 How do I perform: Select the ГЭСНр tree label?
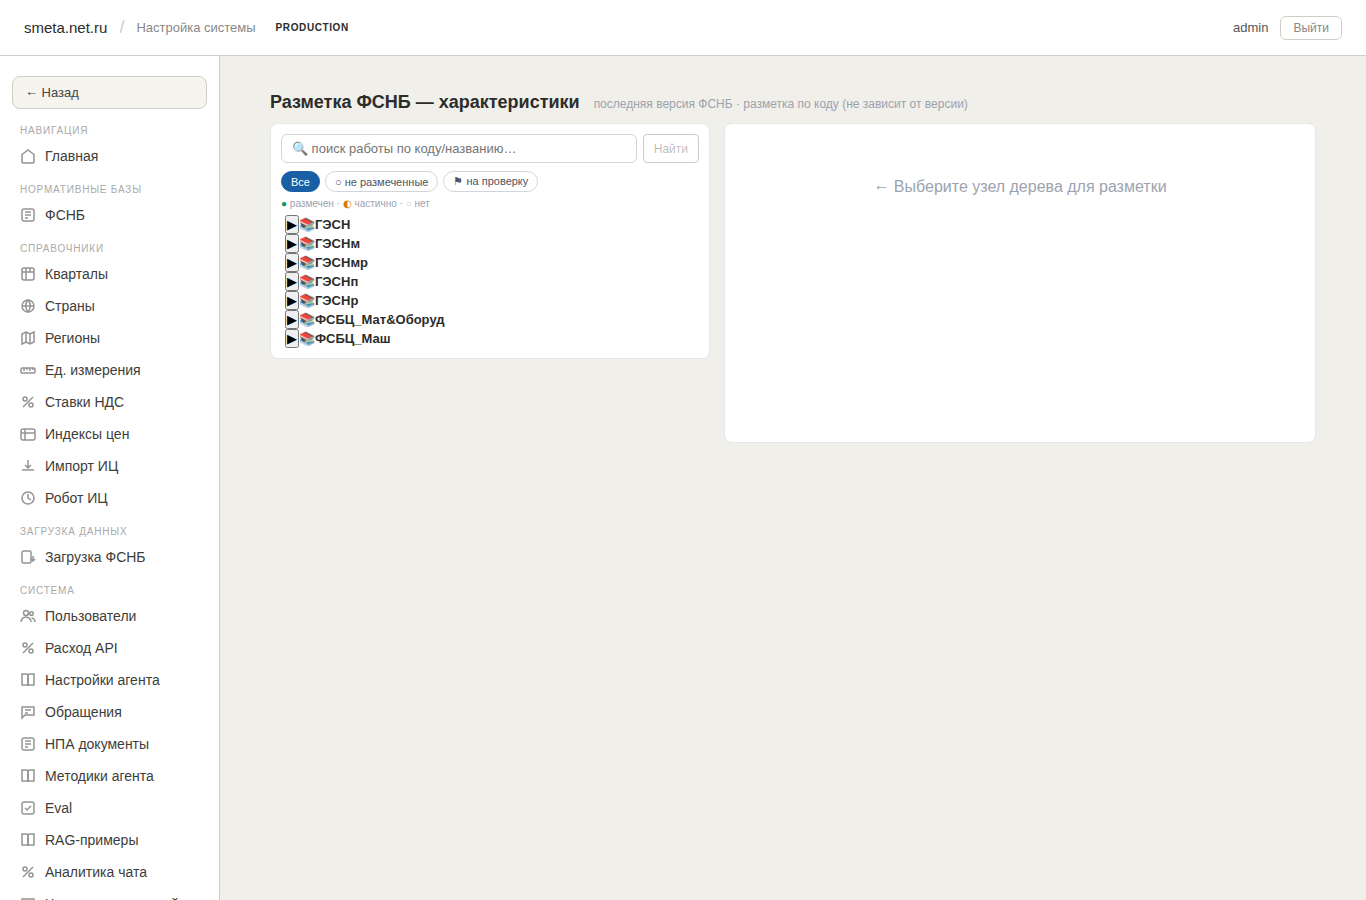point(337,301)
